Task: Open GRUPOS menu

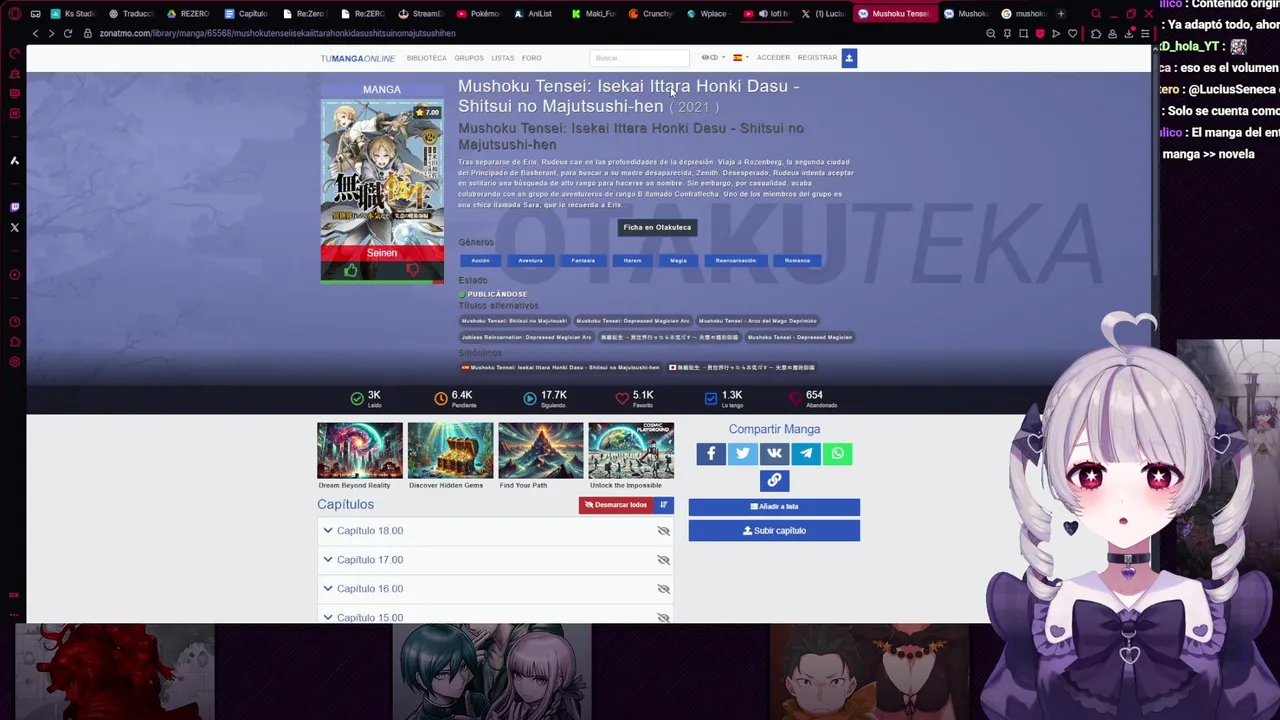Action: tap(469, 58)
